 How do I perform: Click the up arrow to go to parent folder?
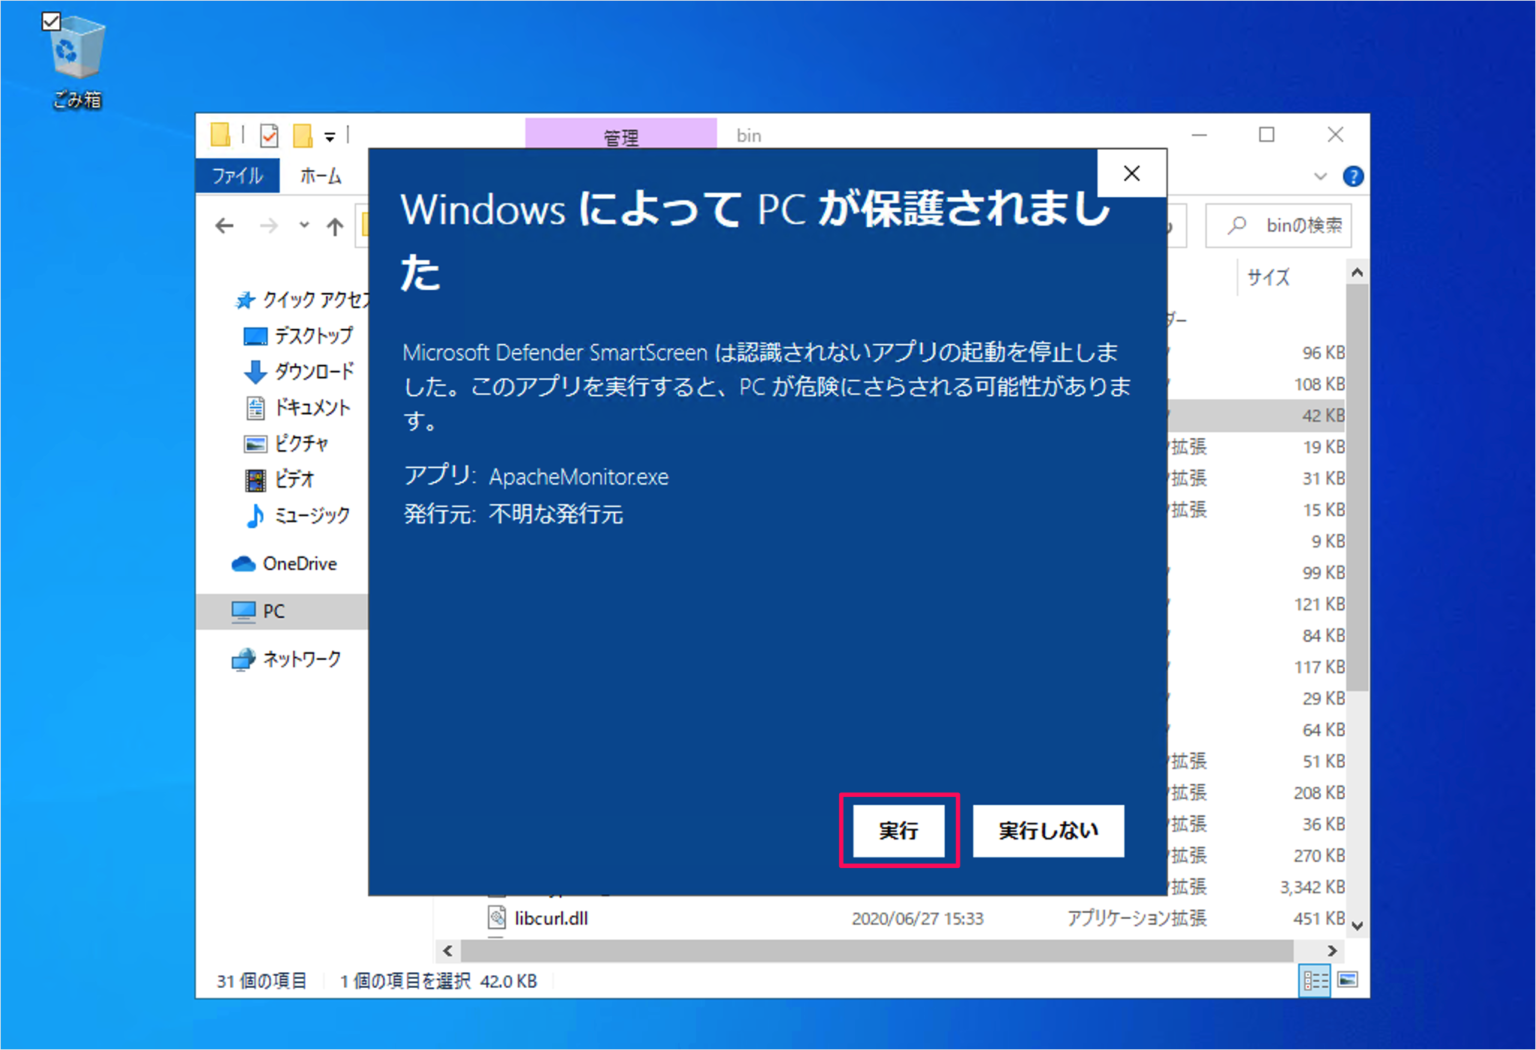coord(335,226)
